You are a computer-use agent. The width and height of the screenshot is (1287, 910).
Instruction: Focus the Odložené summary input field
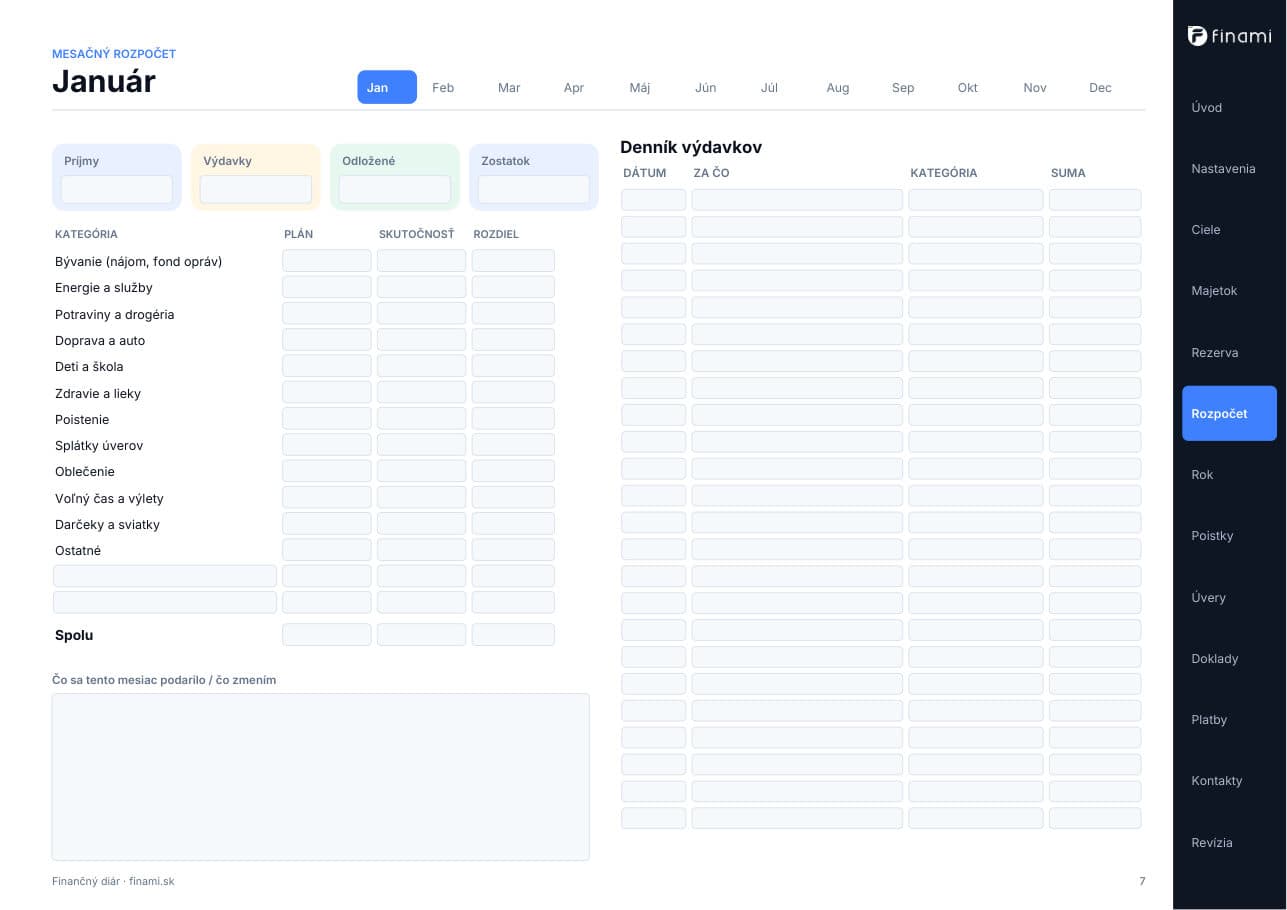395,189
